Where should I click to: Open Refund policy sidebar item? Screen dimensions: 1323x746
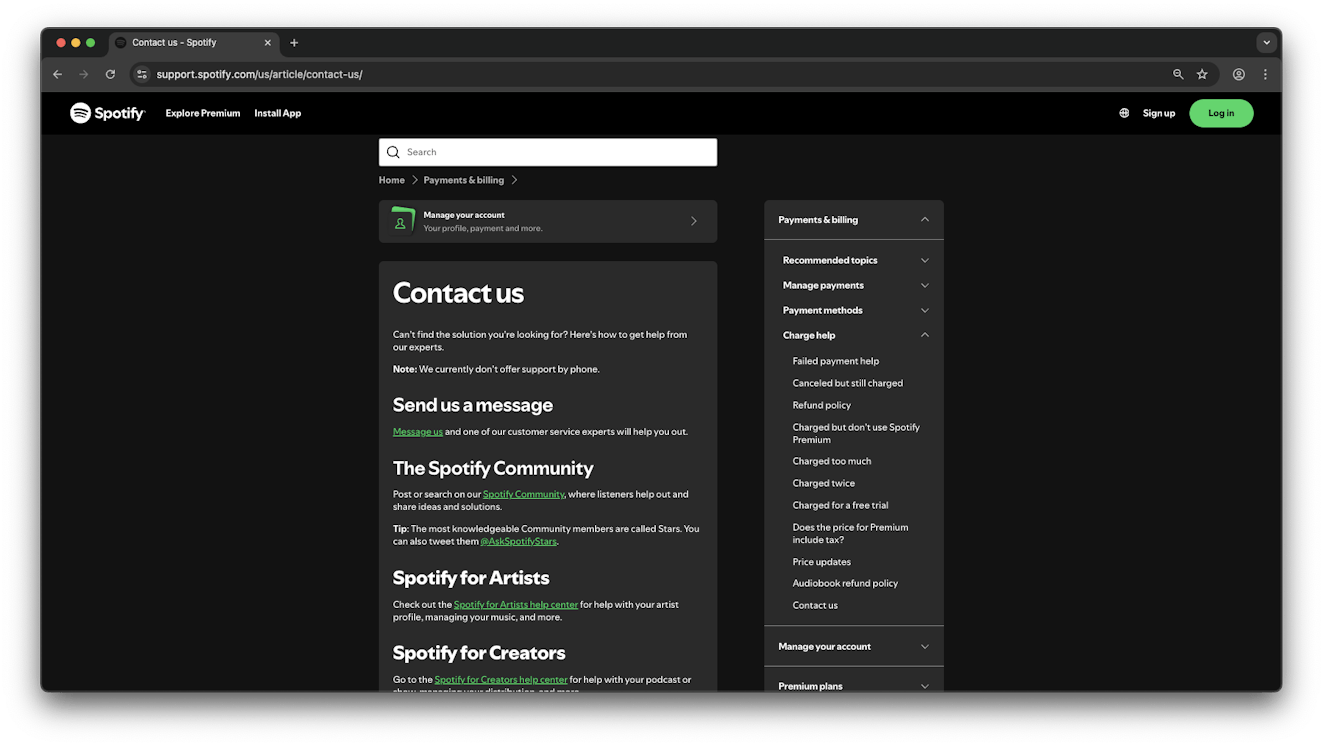click(x=822, y=405)
